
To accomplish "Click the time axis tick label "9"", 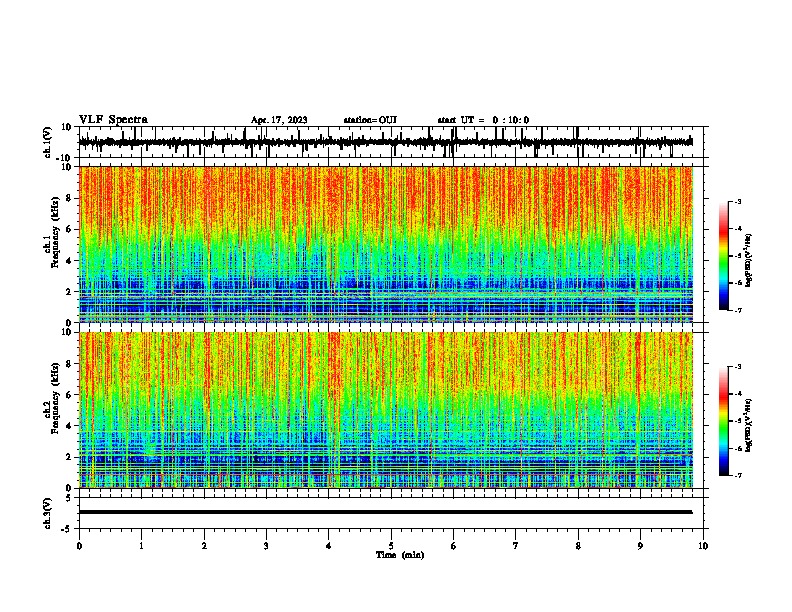I will click(x=640, y=546).
